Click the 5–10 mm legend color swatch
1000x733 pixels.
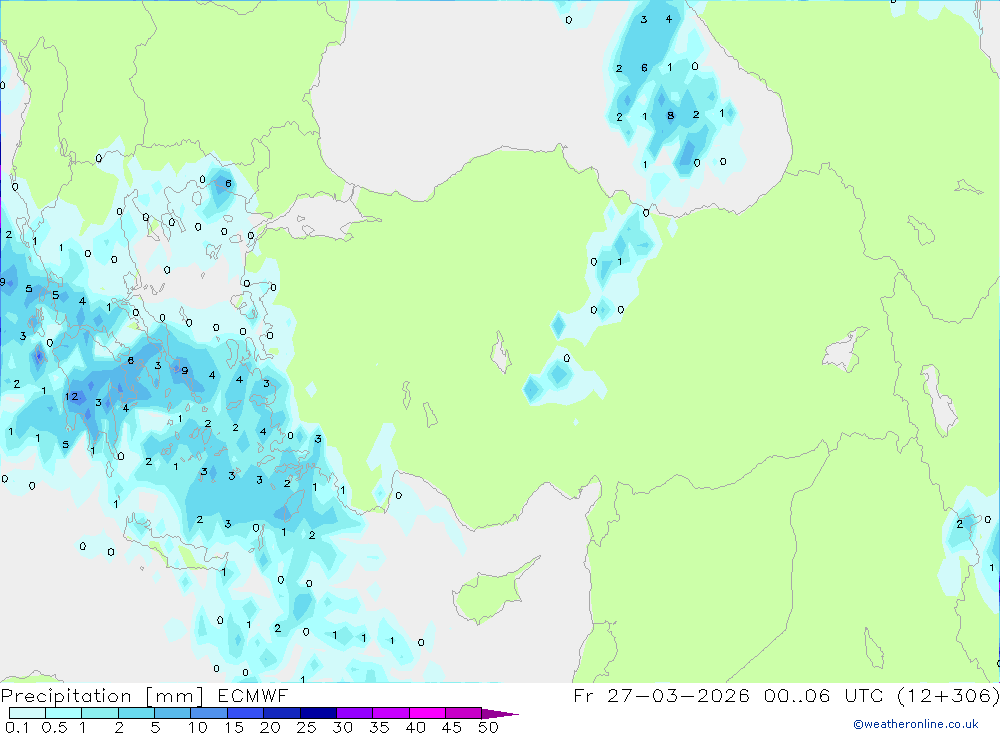tap(172, 713)
